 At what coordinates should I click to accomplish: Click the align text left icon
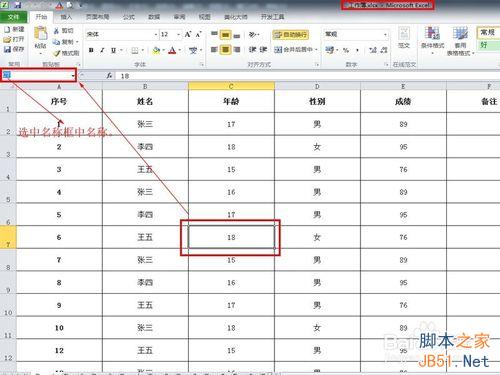tap(214, 50)
